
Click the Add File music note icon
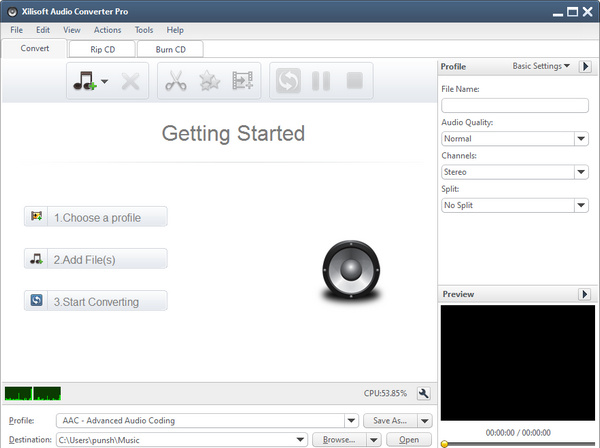[x=83, y=81]
